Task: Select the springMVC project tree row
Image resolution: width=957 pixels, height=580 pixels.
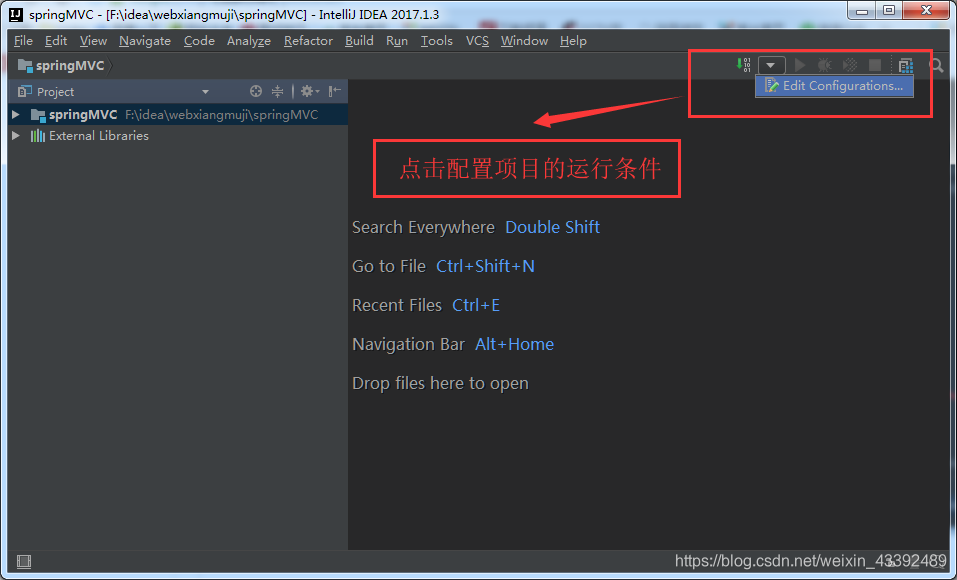Action: point(178,114)
